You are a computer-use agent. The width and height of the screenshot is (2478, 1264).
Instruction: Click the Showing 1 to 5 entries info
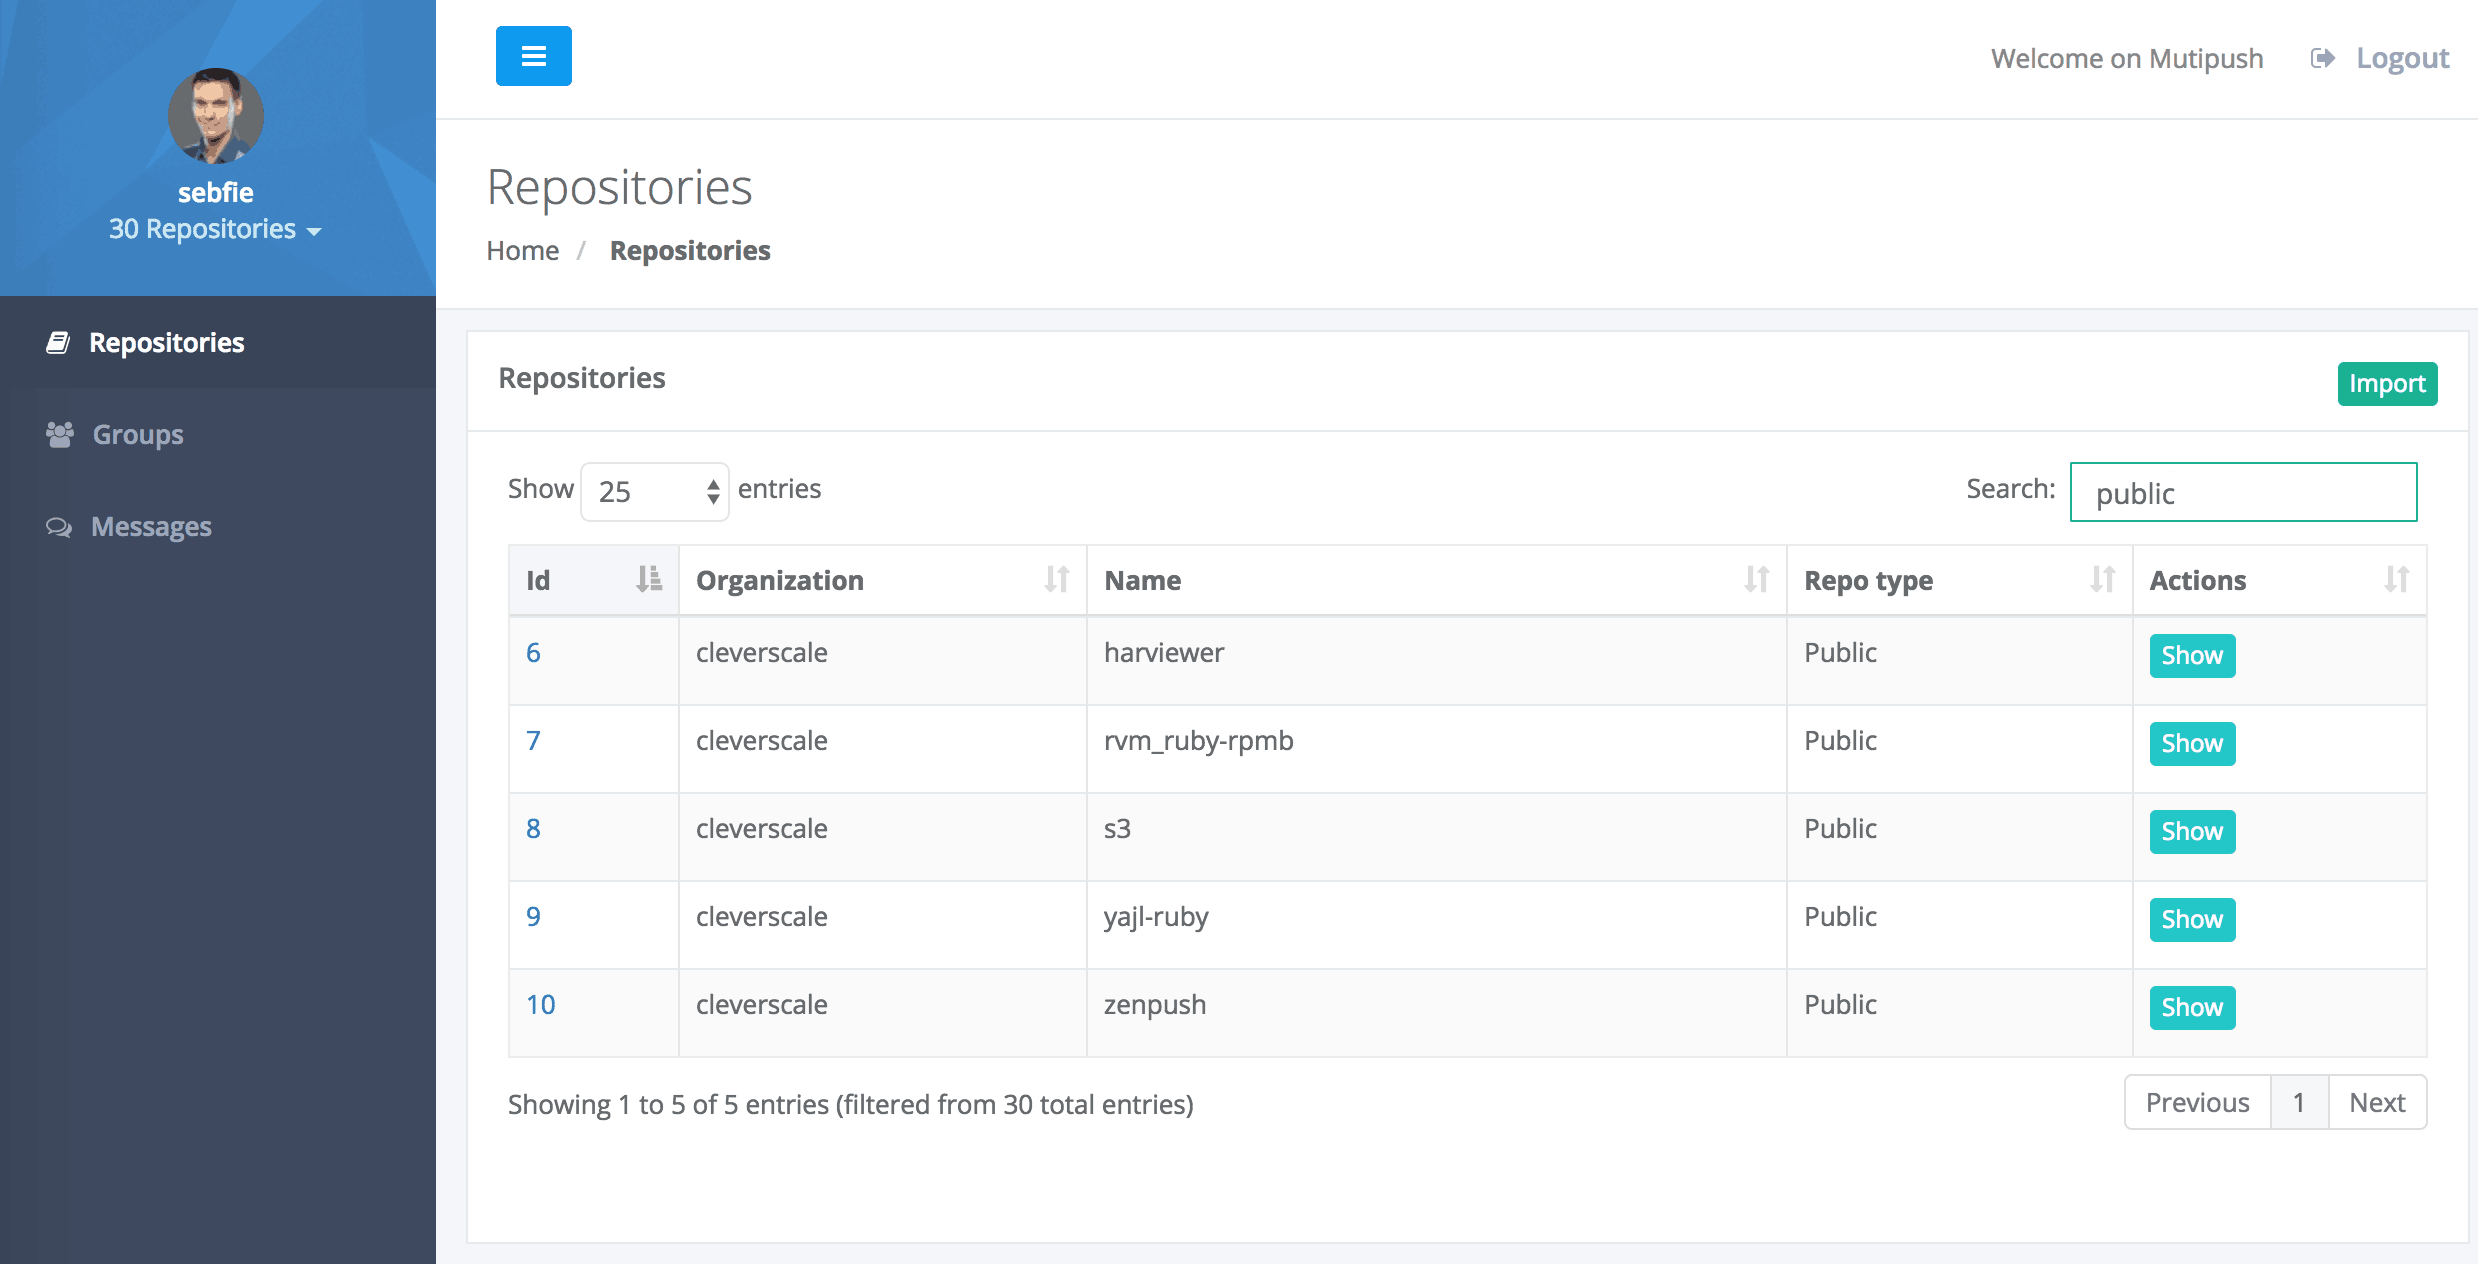(x=851, y=1104)
